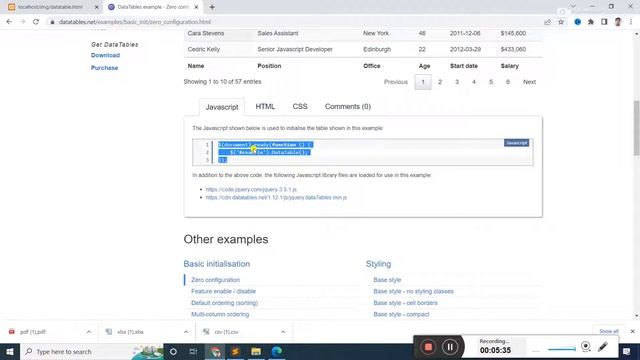Open Zero configuration example link
The image size is (640, 360).
pyautogui.click(x=216, y=280)
